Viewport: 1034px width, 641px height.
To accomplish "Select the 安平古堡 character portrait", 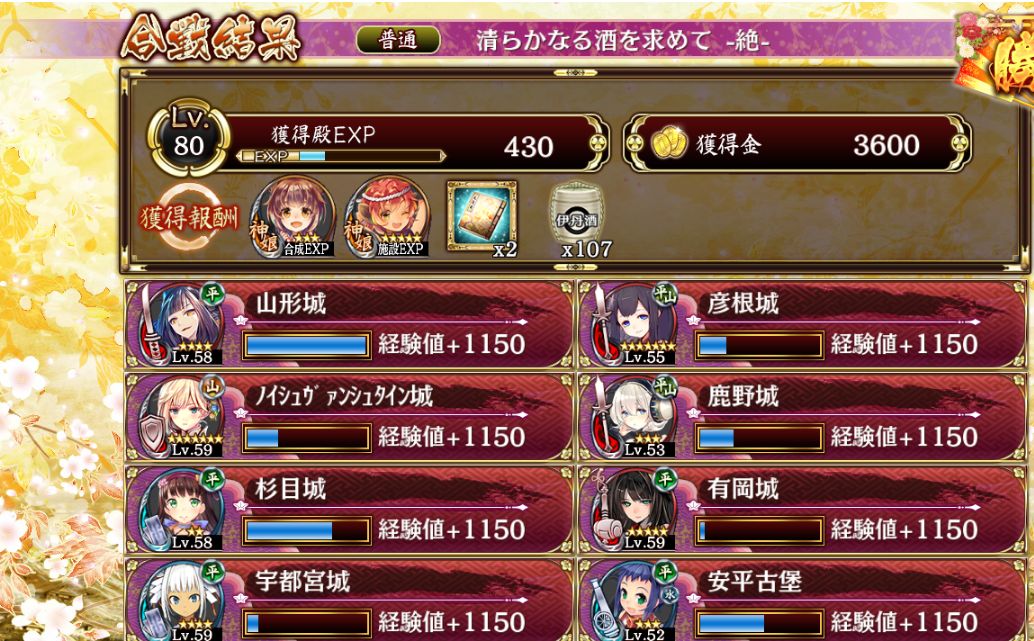I will [634, 601].
